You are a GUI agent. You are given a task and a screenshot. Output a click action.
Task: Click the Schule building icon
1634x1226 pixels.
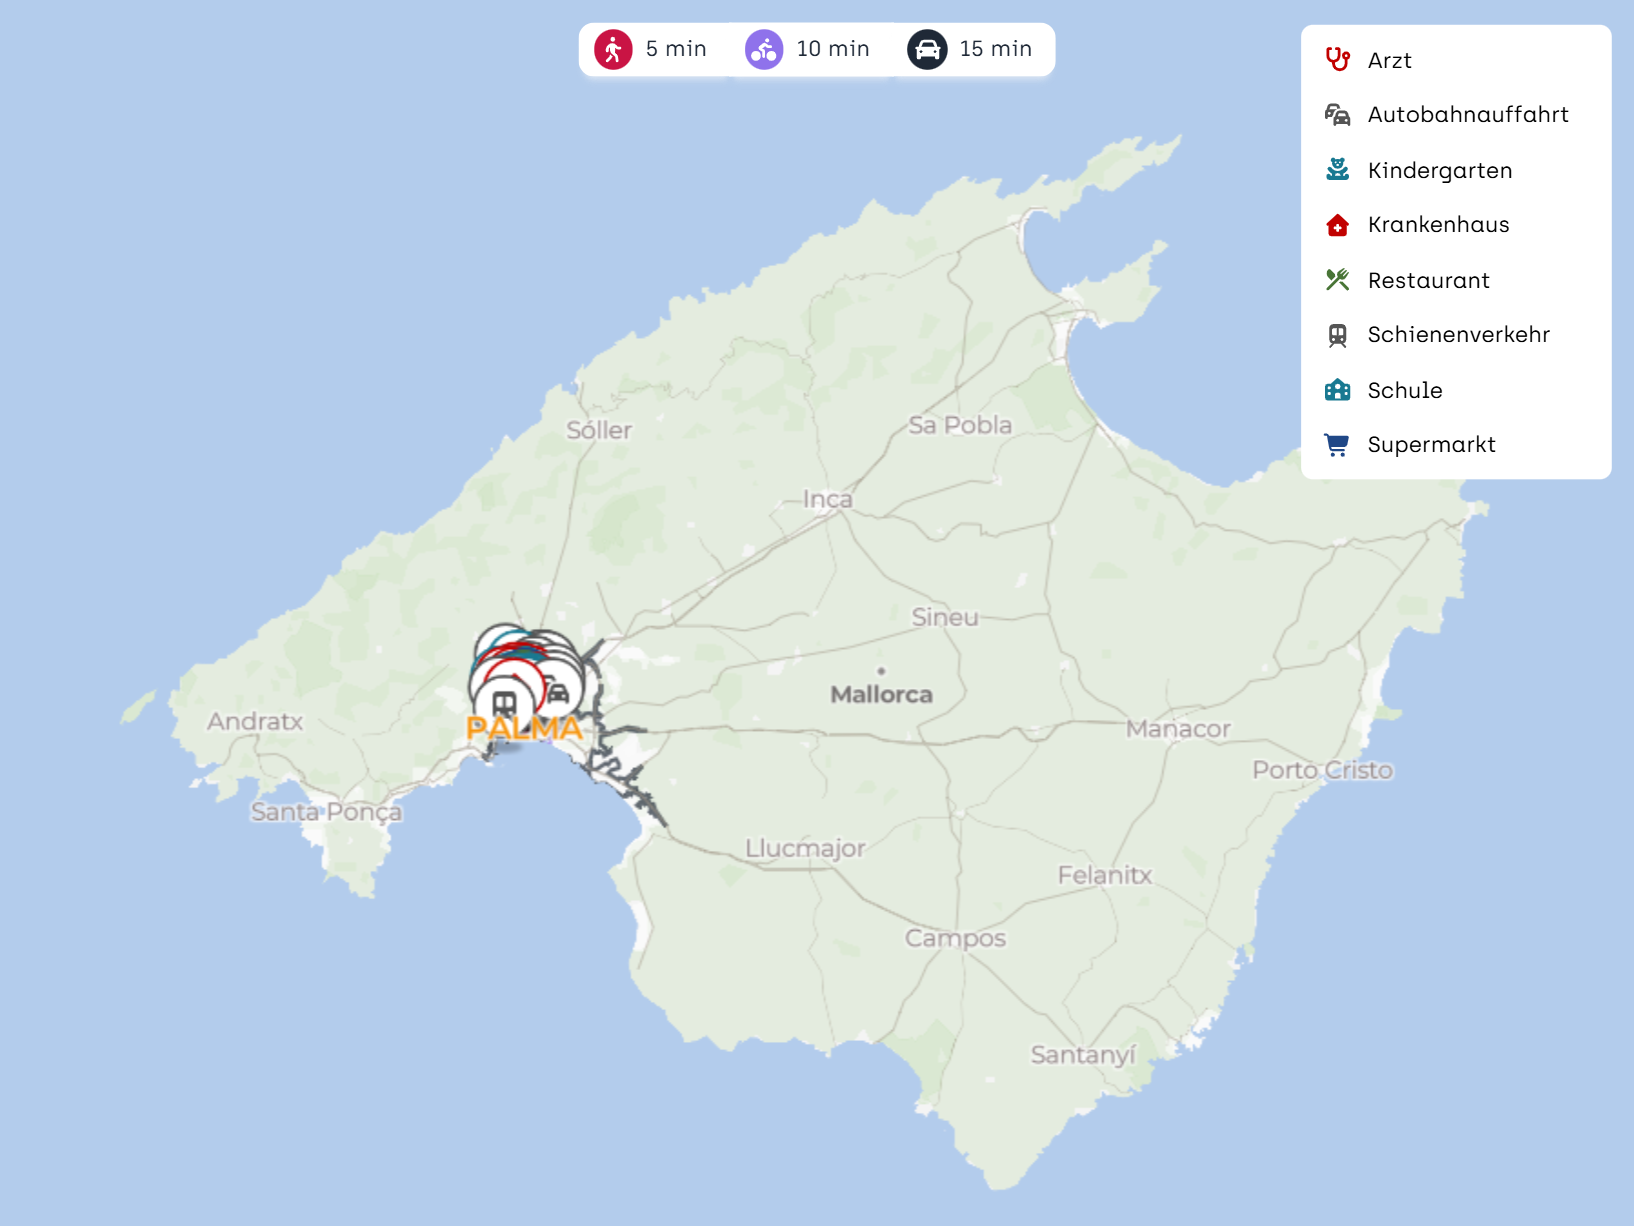click(x=1337, y=390)
